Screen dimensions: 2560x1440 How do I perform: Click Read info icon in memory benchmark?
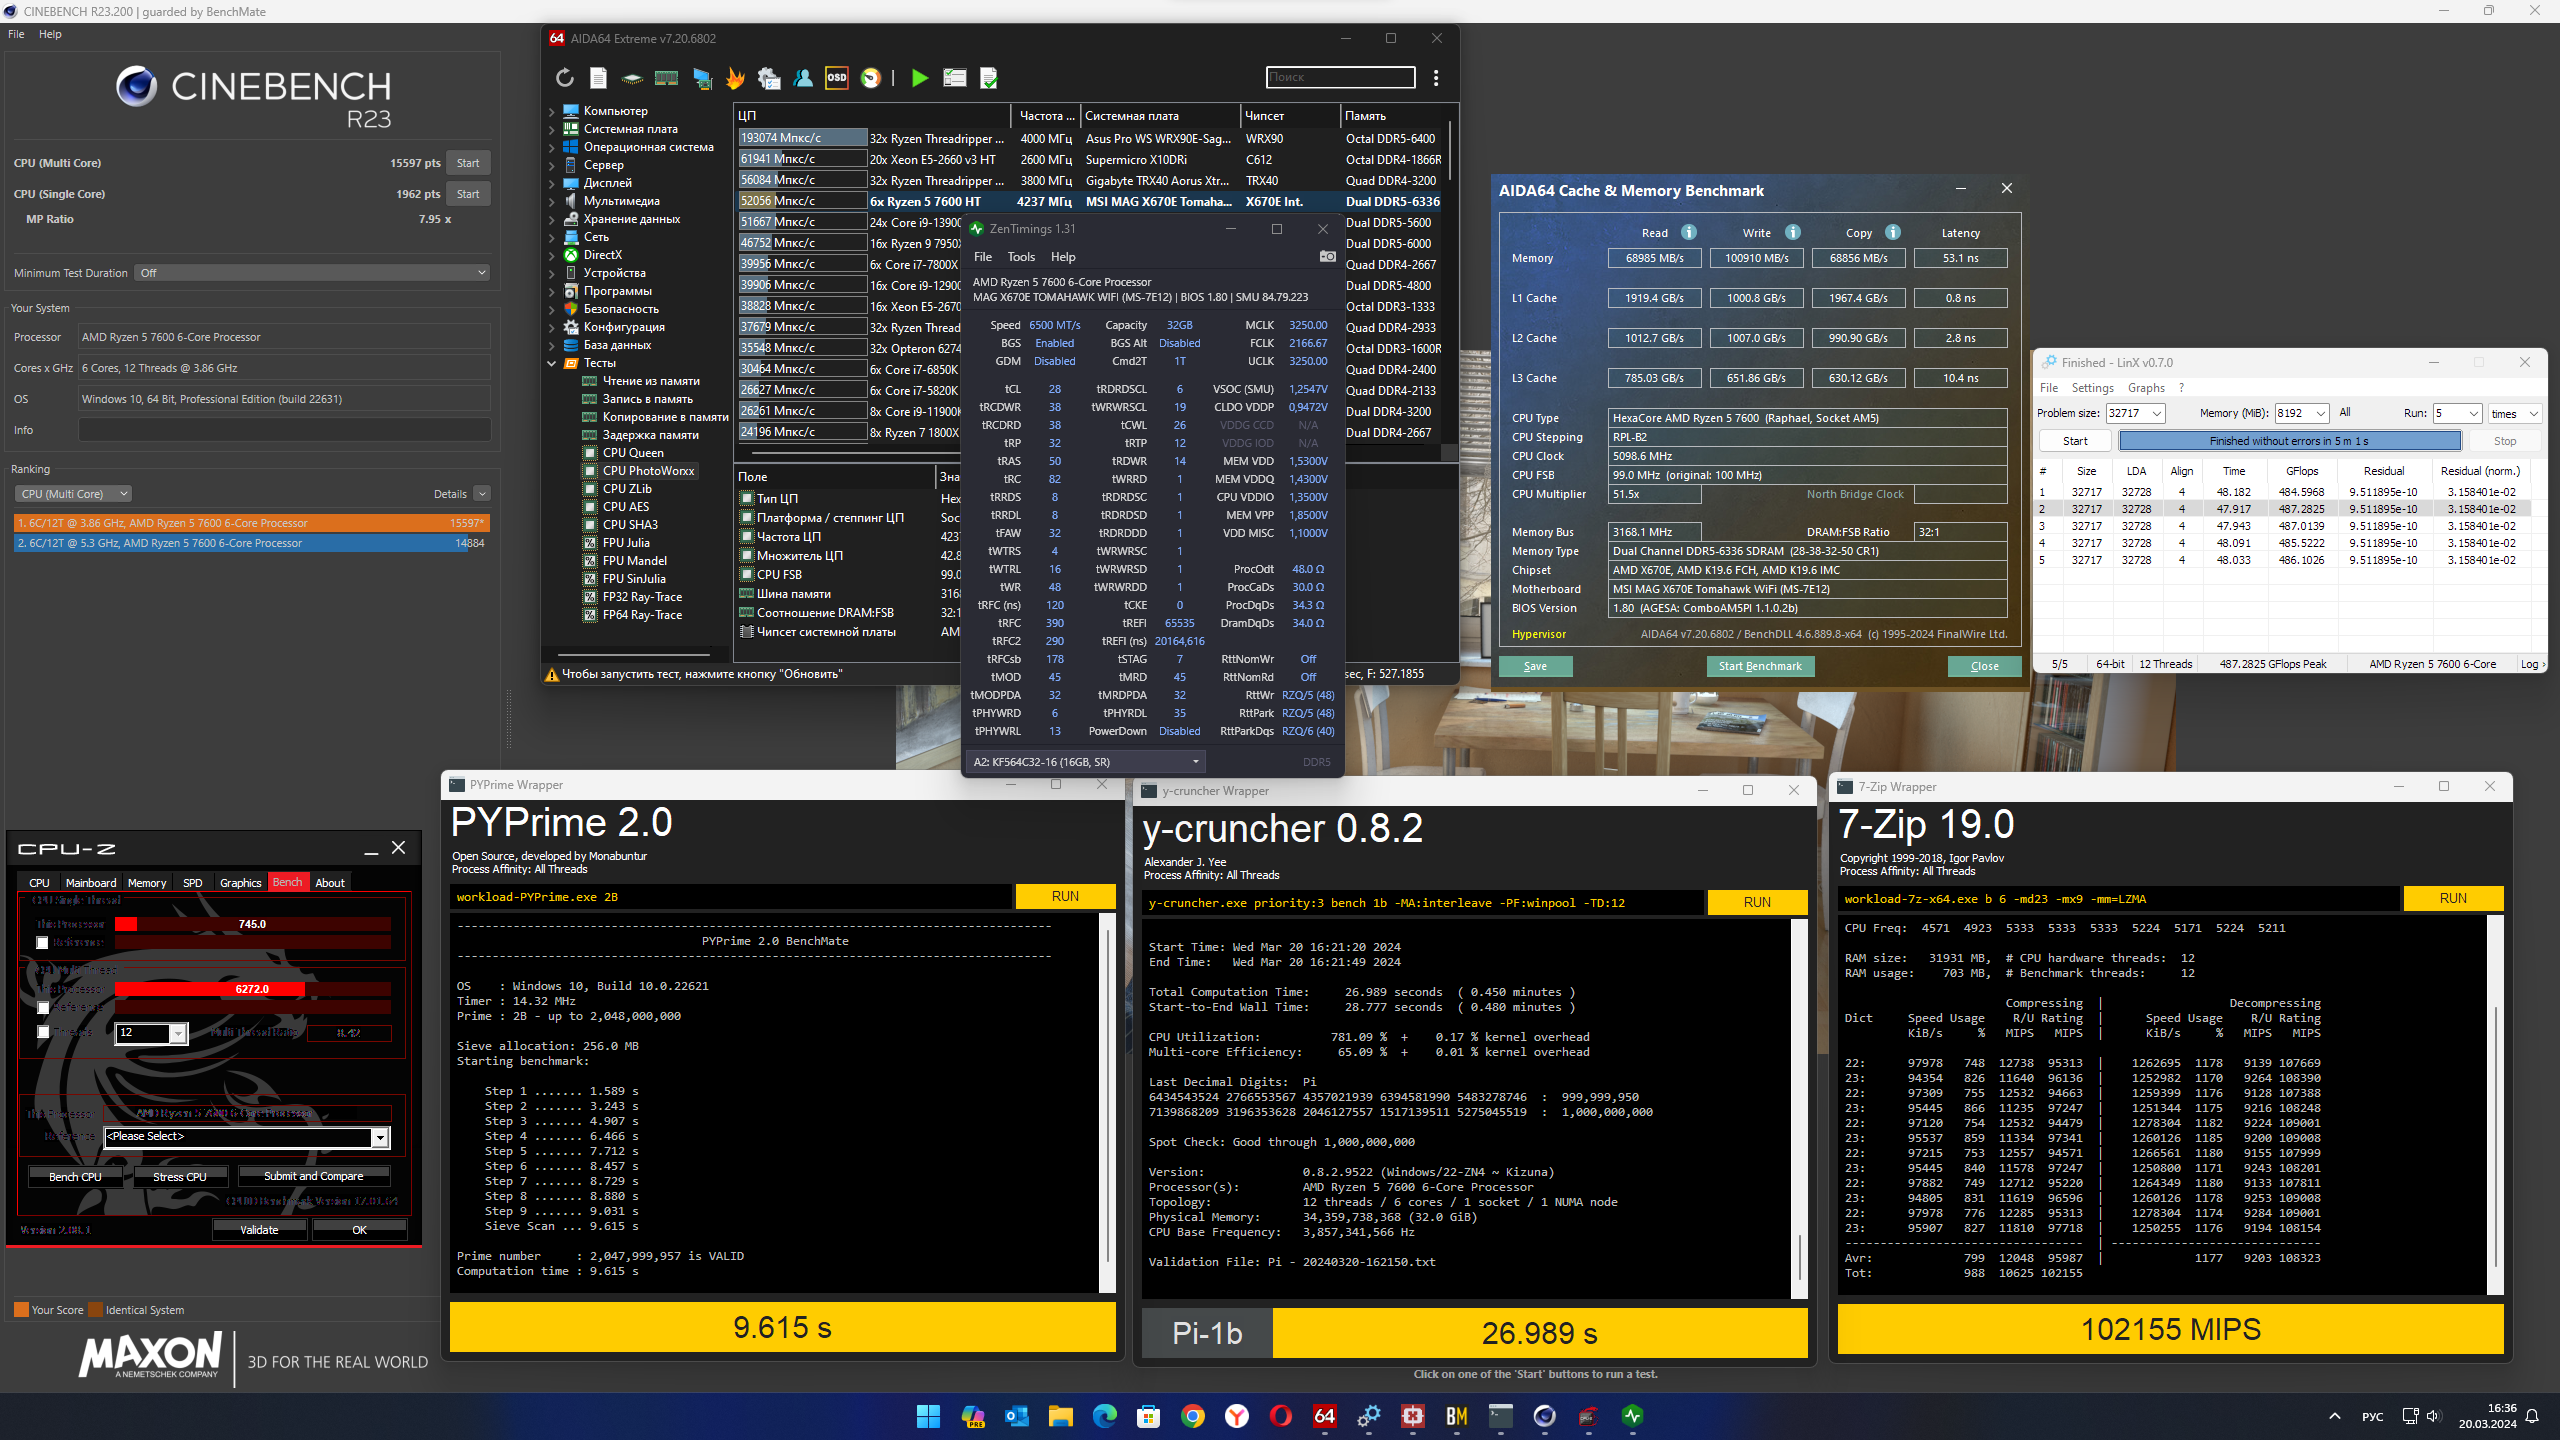[x=1689, y=232]
